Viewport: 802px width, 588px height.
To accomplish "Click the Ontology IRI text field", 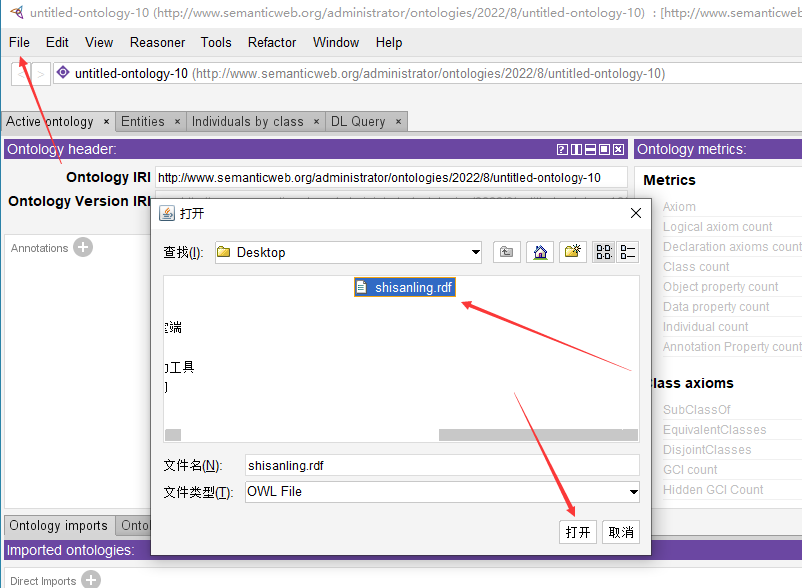I will point(391,177).
